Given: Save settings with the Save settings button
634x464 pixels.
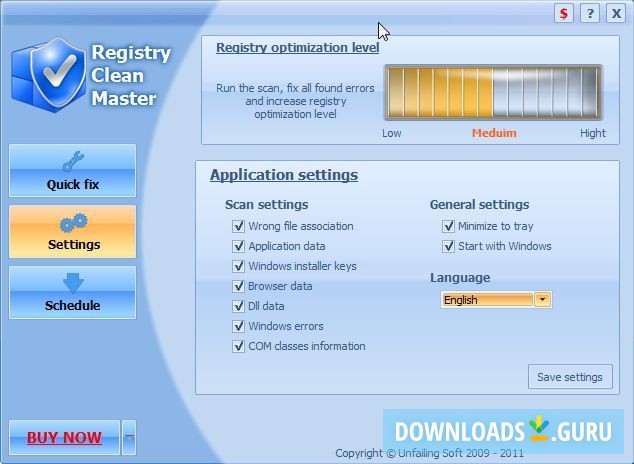Looking at the screenshot, I should 570,377.
